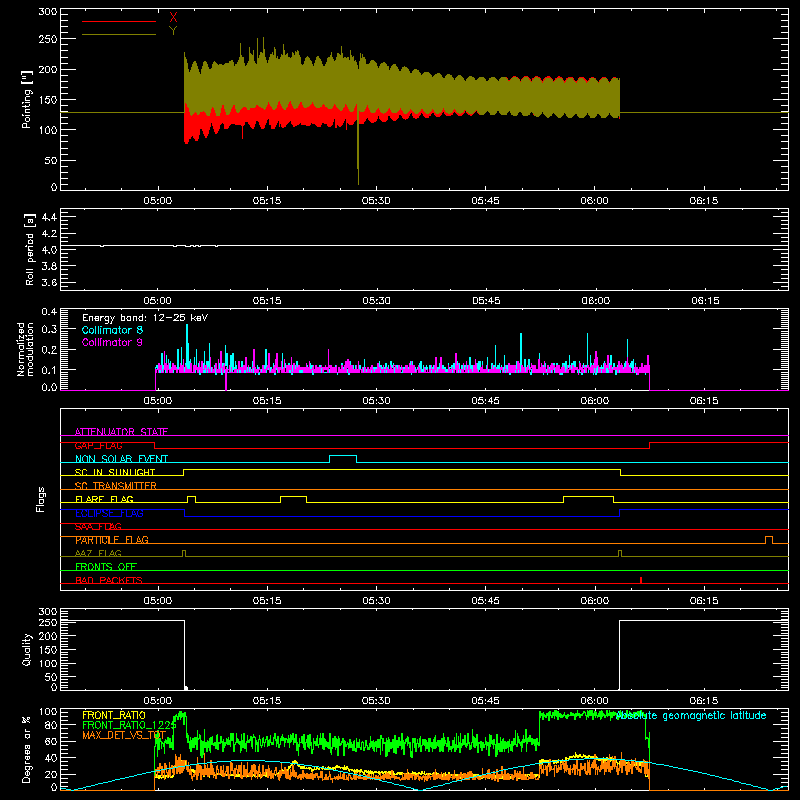
Task: Click the red X legend line
Action: pos(119,21)
